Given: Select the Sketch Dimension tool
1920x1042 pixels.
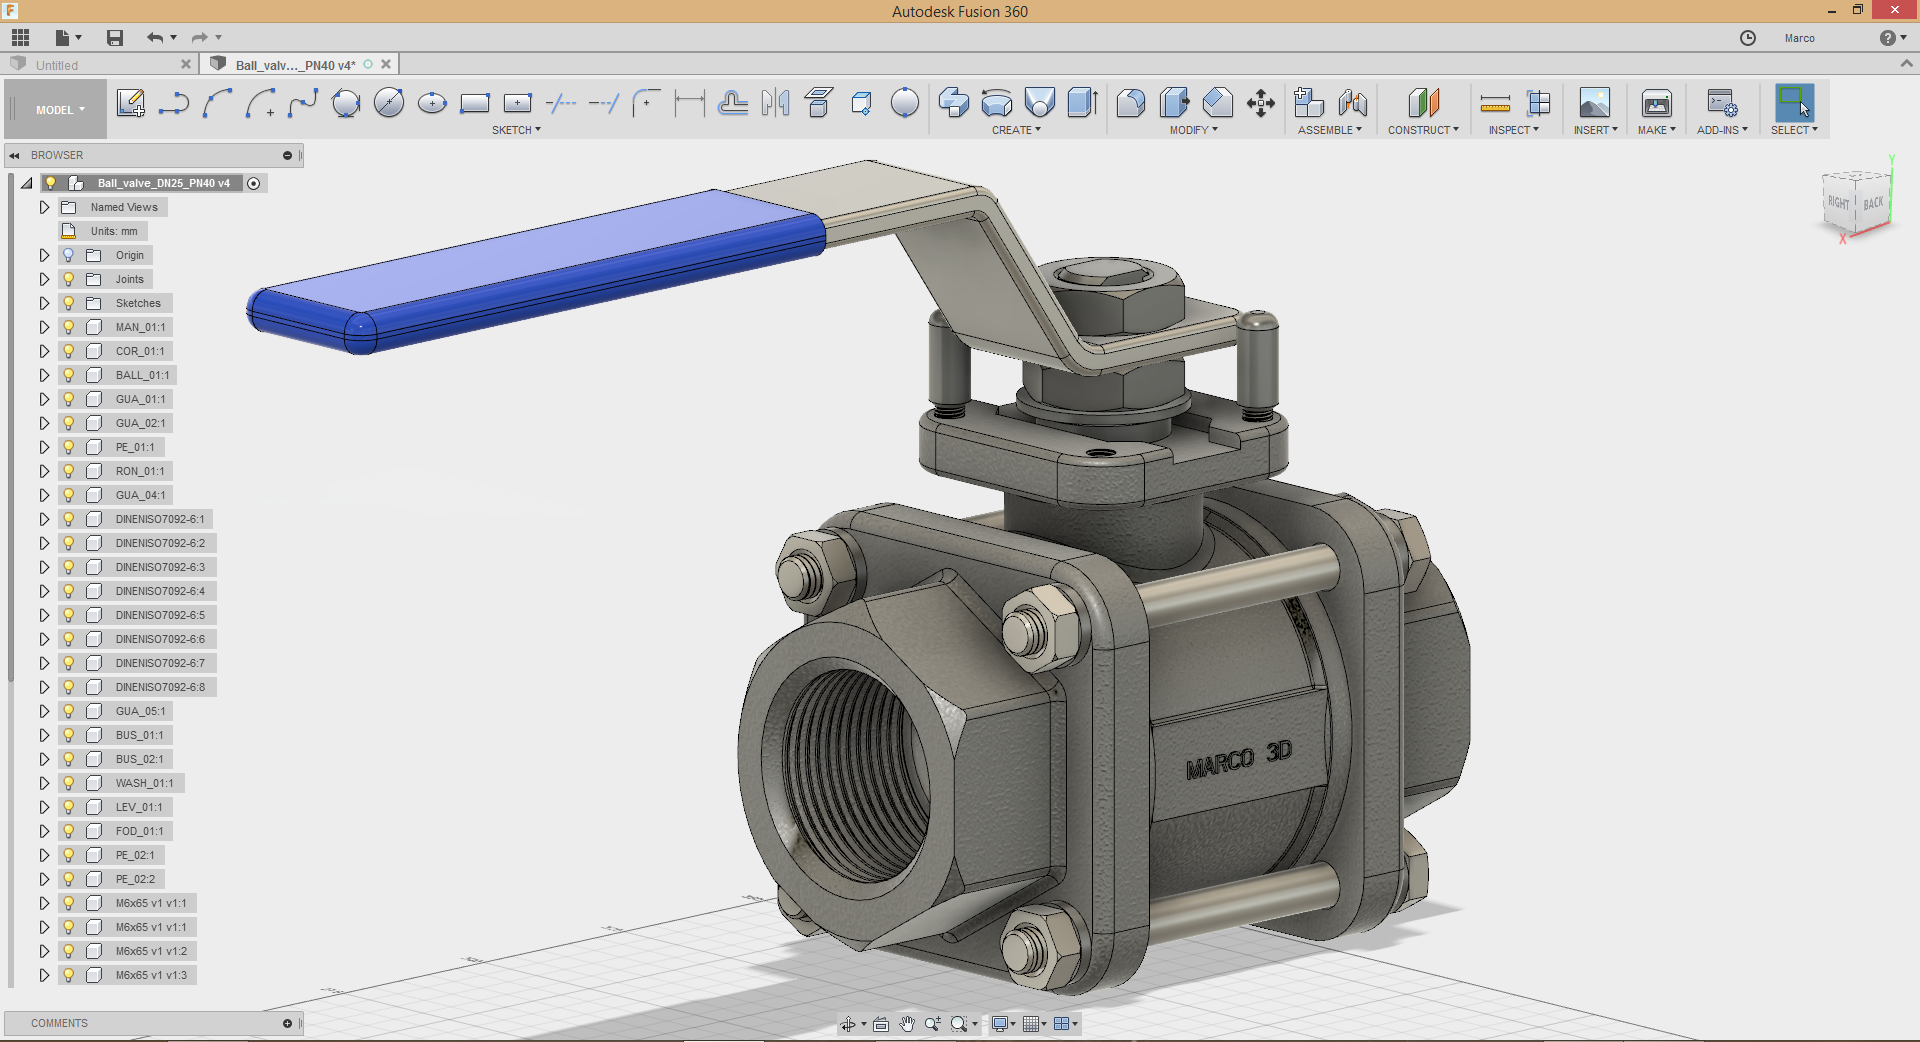Looking at the screenshot, I should (x=689, y=103).
